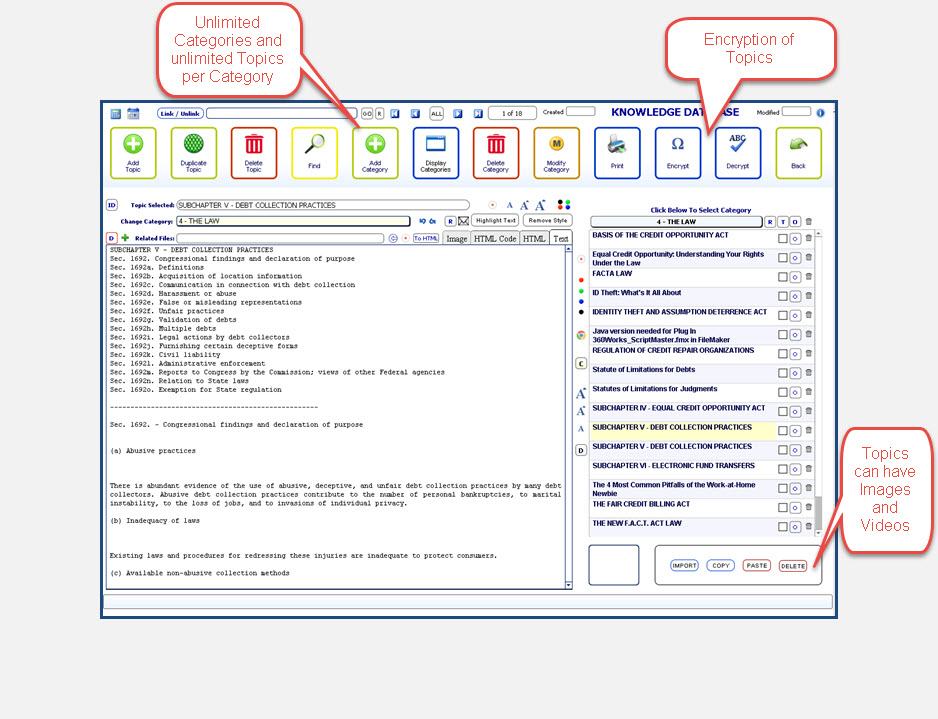The width and height of the screenshot is (938, 719).
Task: Select the red color dot beside the editor
Action: pyautogui.click(x=581, y=279)
